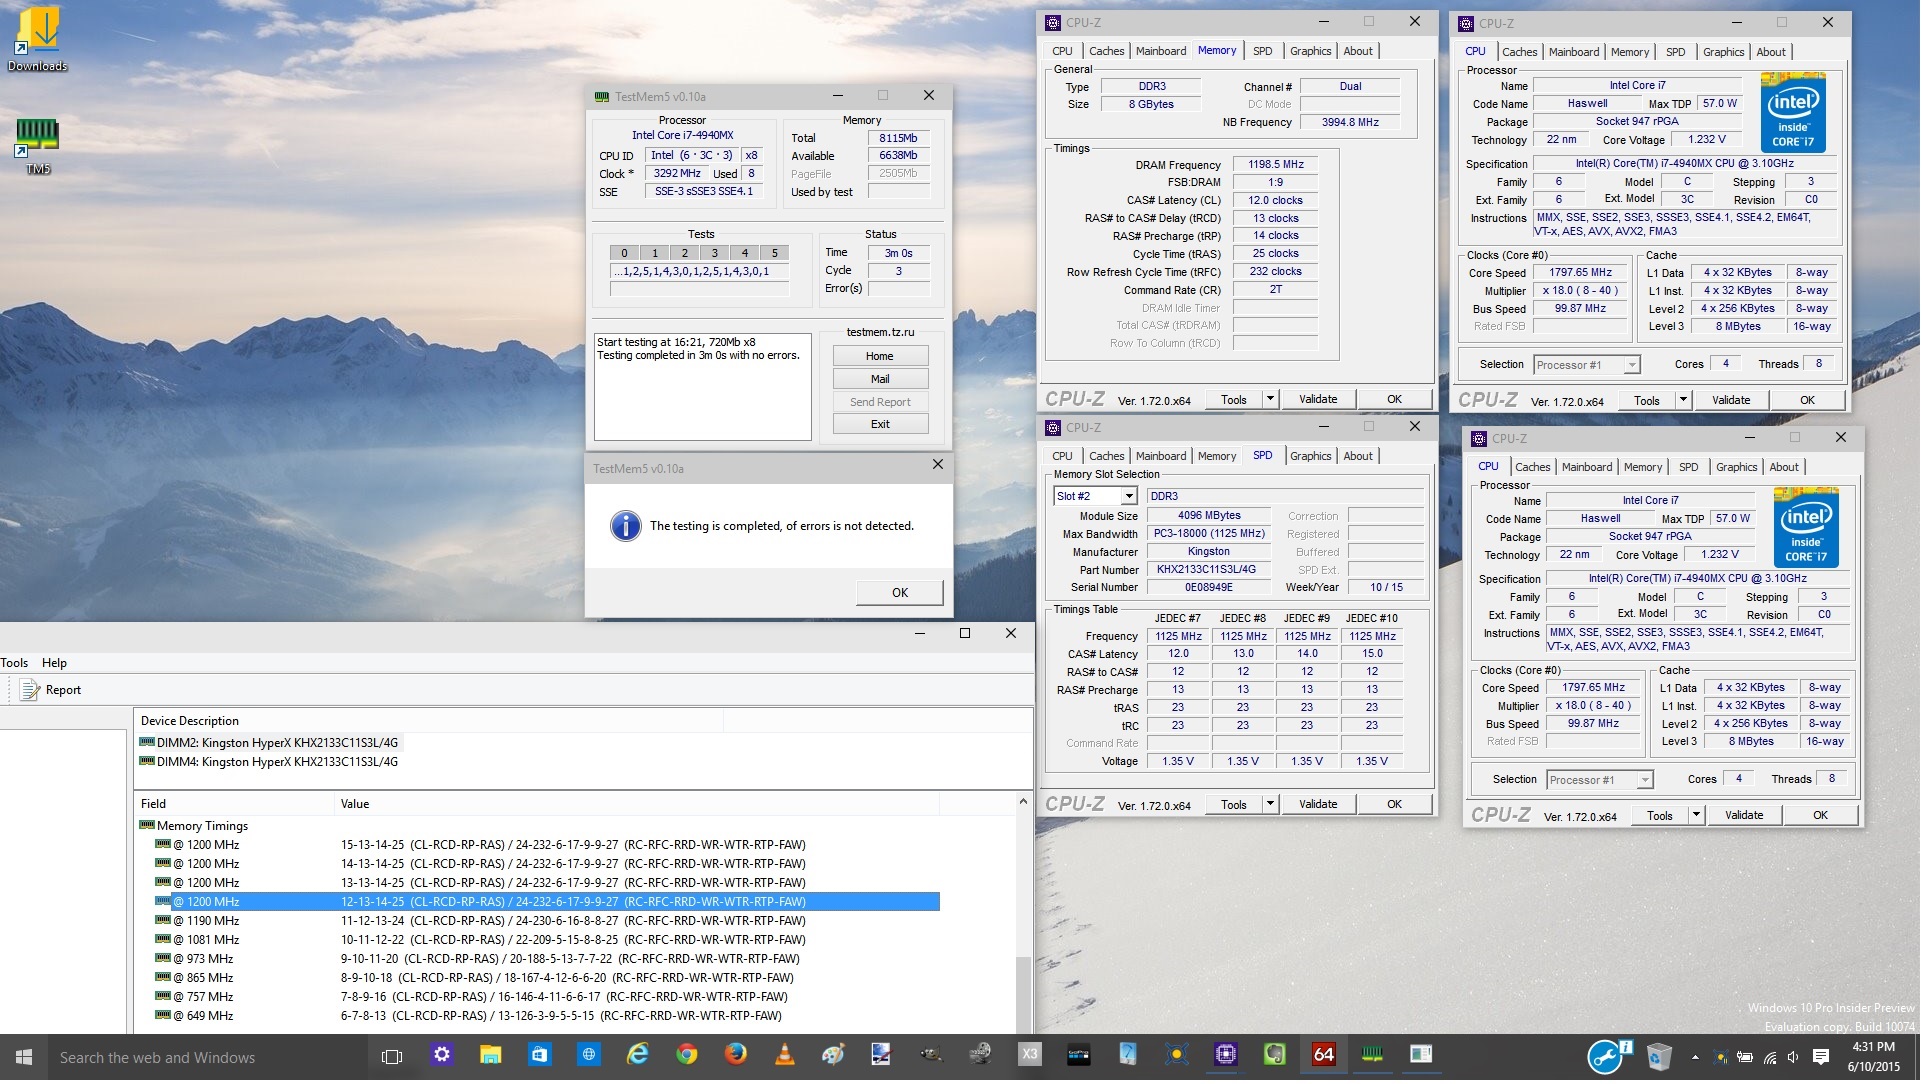This screenshot has height=1084, width=1922.
Task: Click the Home button in TestMem5
Action: (x=881, y=358)
